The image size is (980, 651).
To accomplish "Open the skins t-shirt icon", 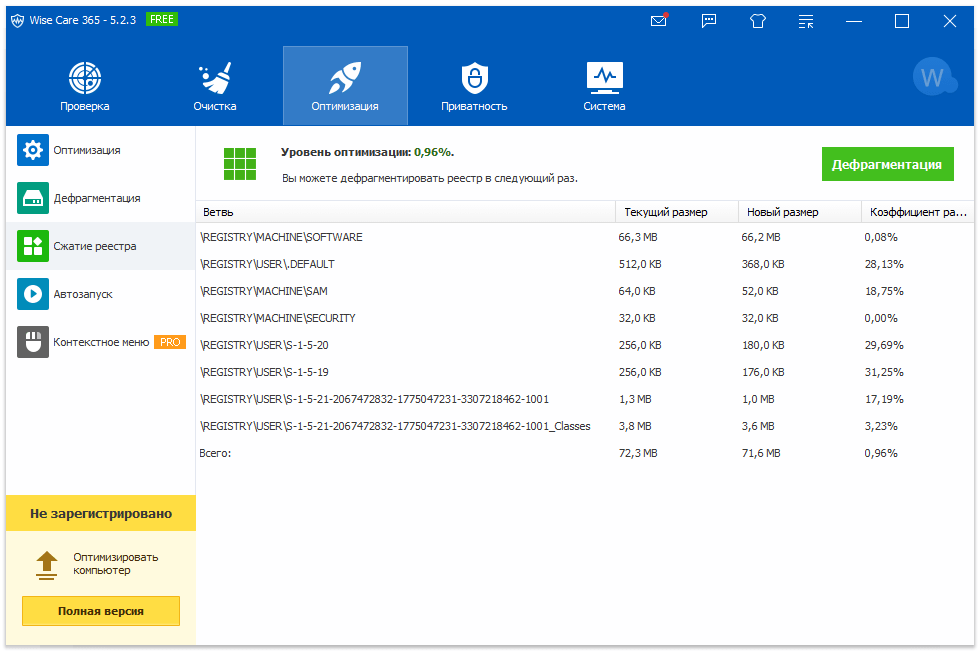I will pos(758,20).
